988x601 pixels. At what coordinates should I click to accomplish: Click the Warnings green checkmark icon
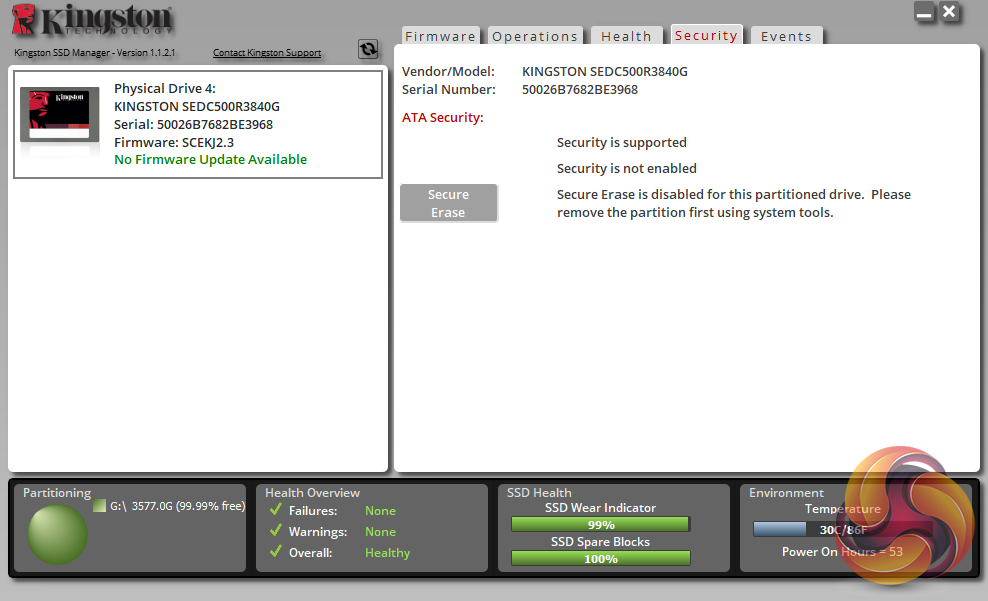(x=275, y=530)
